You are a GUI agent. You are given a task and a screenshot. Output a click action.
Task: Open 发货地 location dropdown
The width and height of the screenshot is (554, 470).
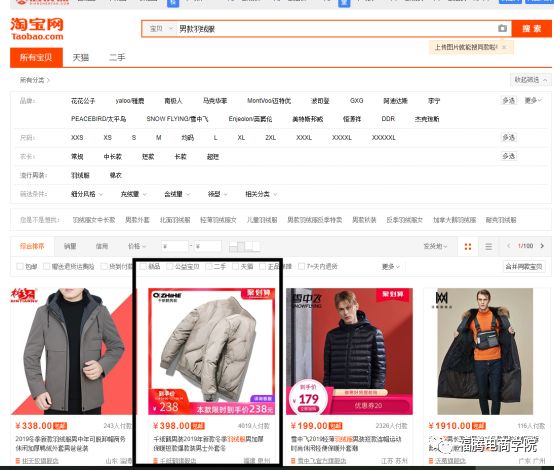435,246
